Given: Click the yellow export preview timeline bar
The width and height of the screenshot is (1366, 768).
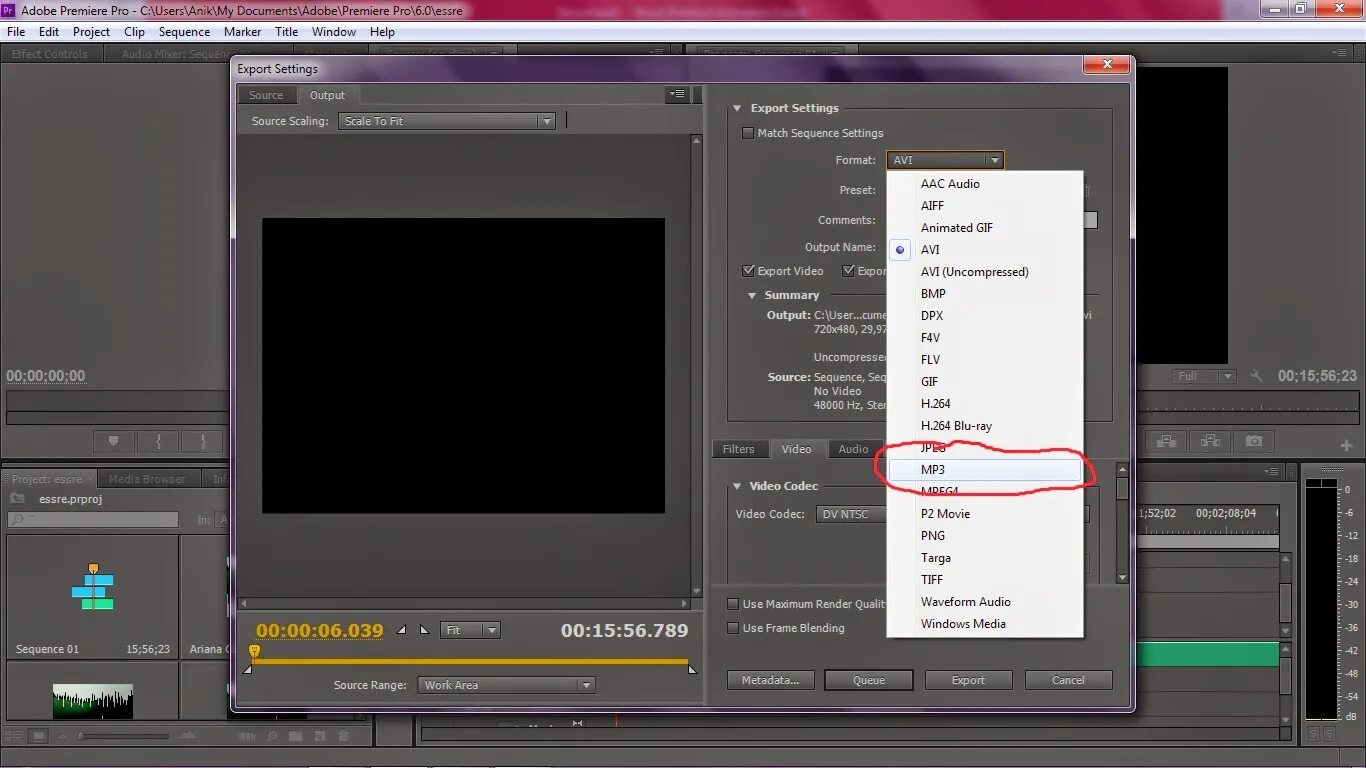Looking at the screenshot, I should point(472,661).
